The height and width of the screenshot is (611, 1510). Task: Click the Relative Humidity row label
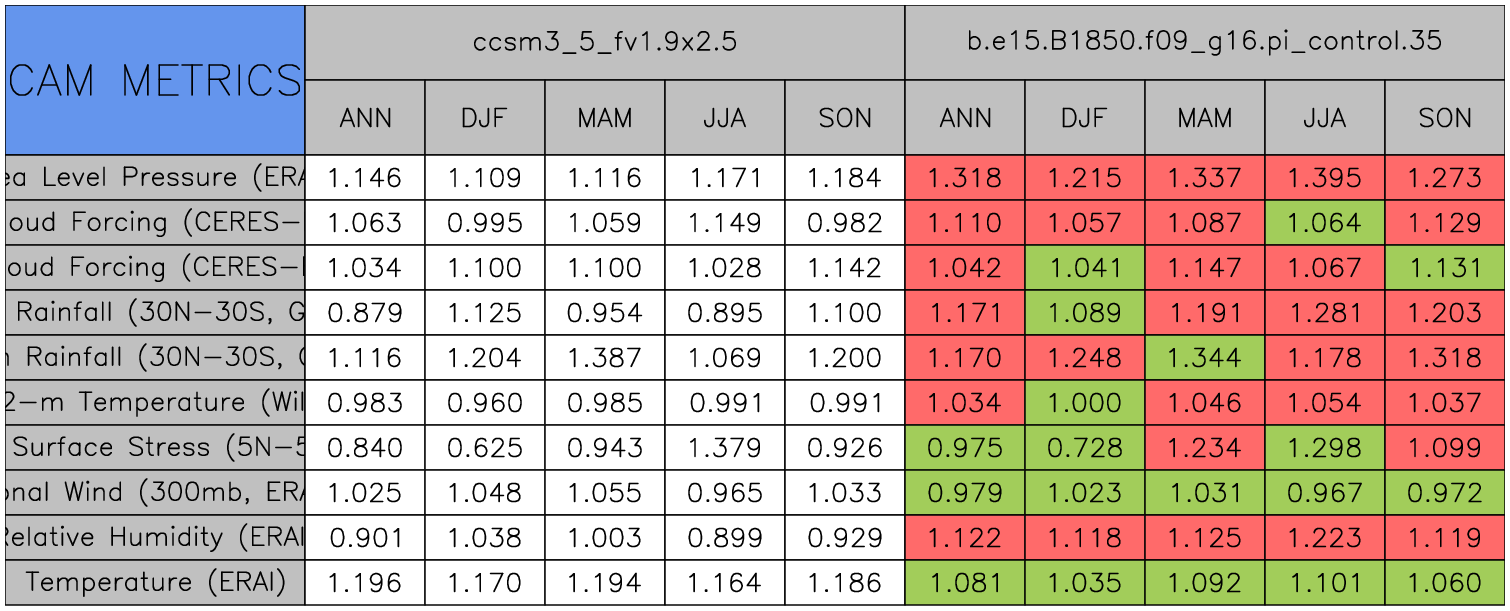tap(155, 537)
